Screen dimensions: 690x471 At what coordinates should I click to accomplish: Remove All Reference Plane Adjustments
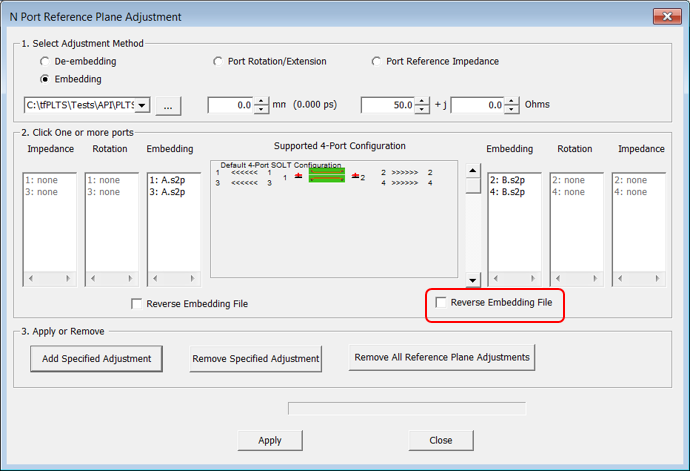point(443,357)
